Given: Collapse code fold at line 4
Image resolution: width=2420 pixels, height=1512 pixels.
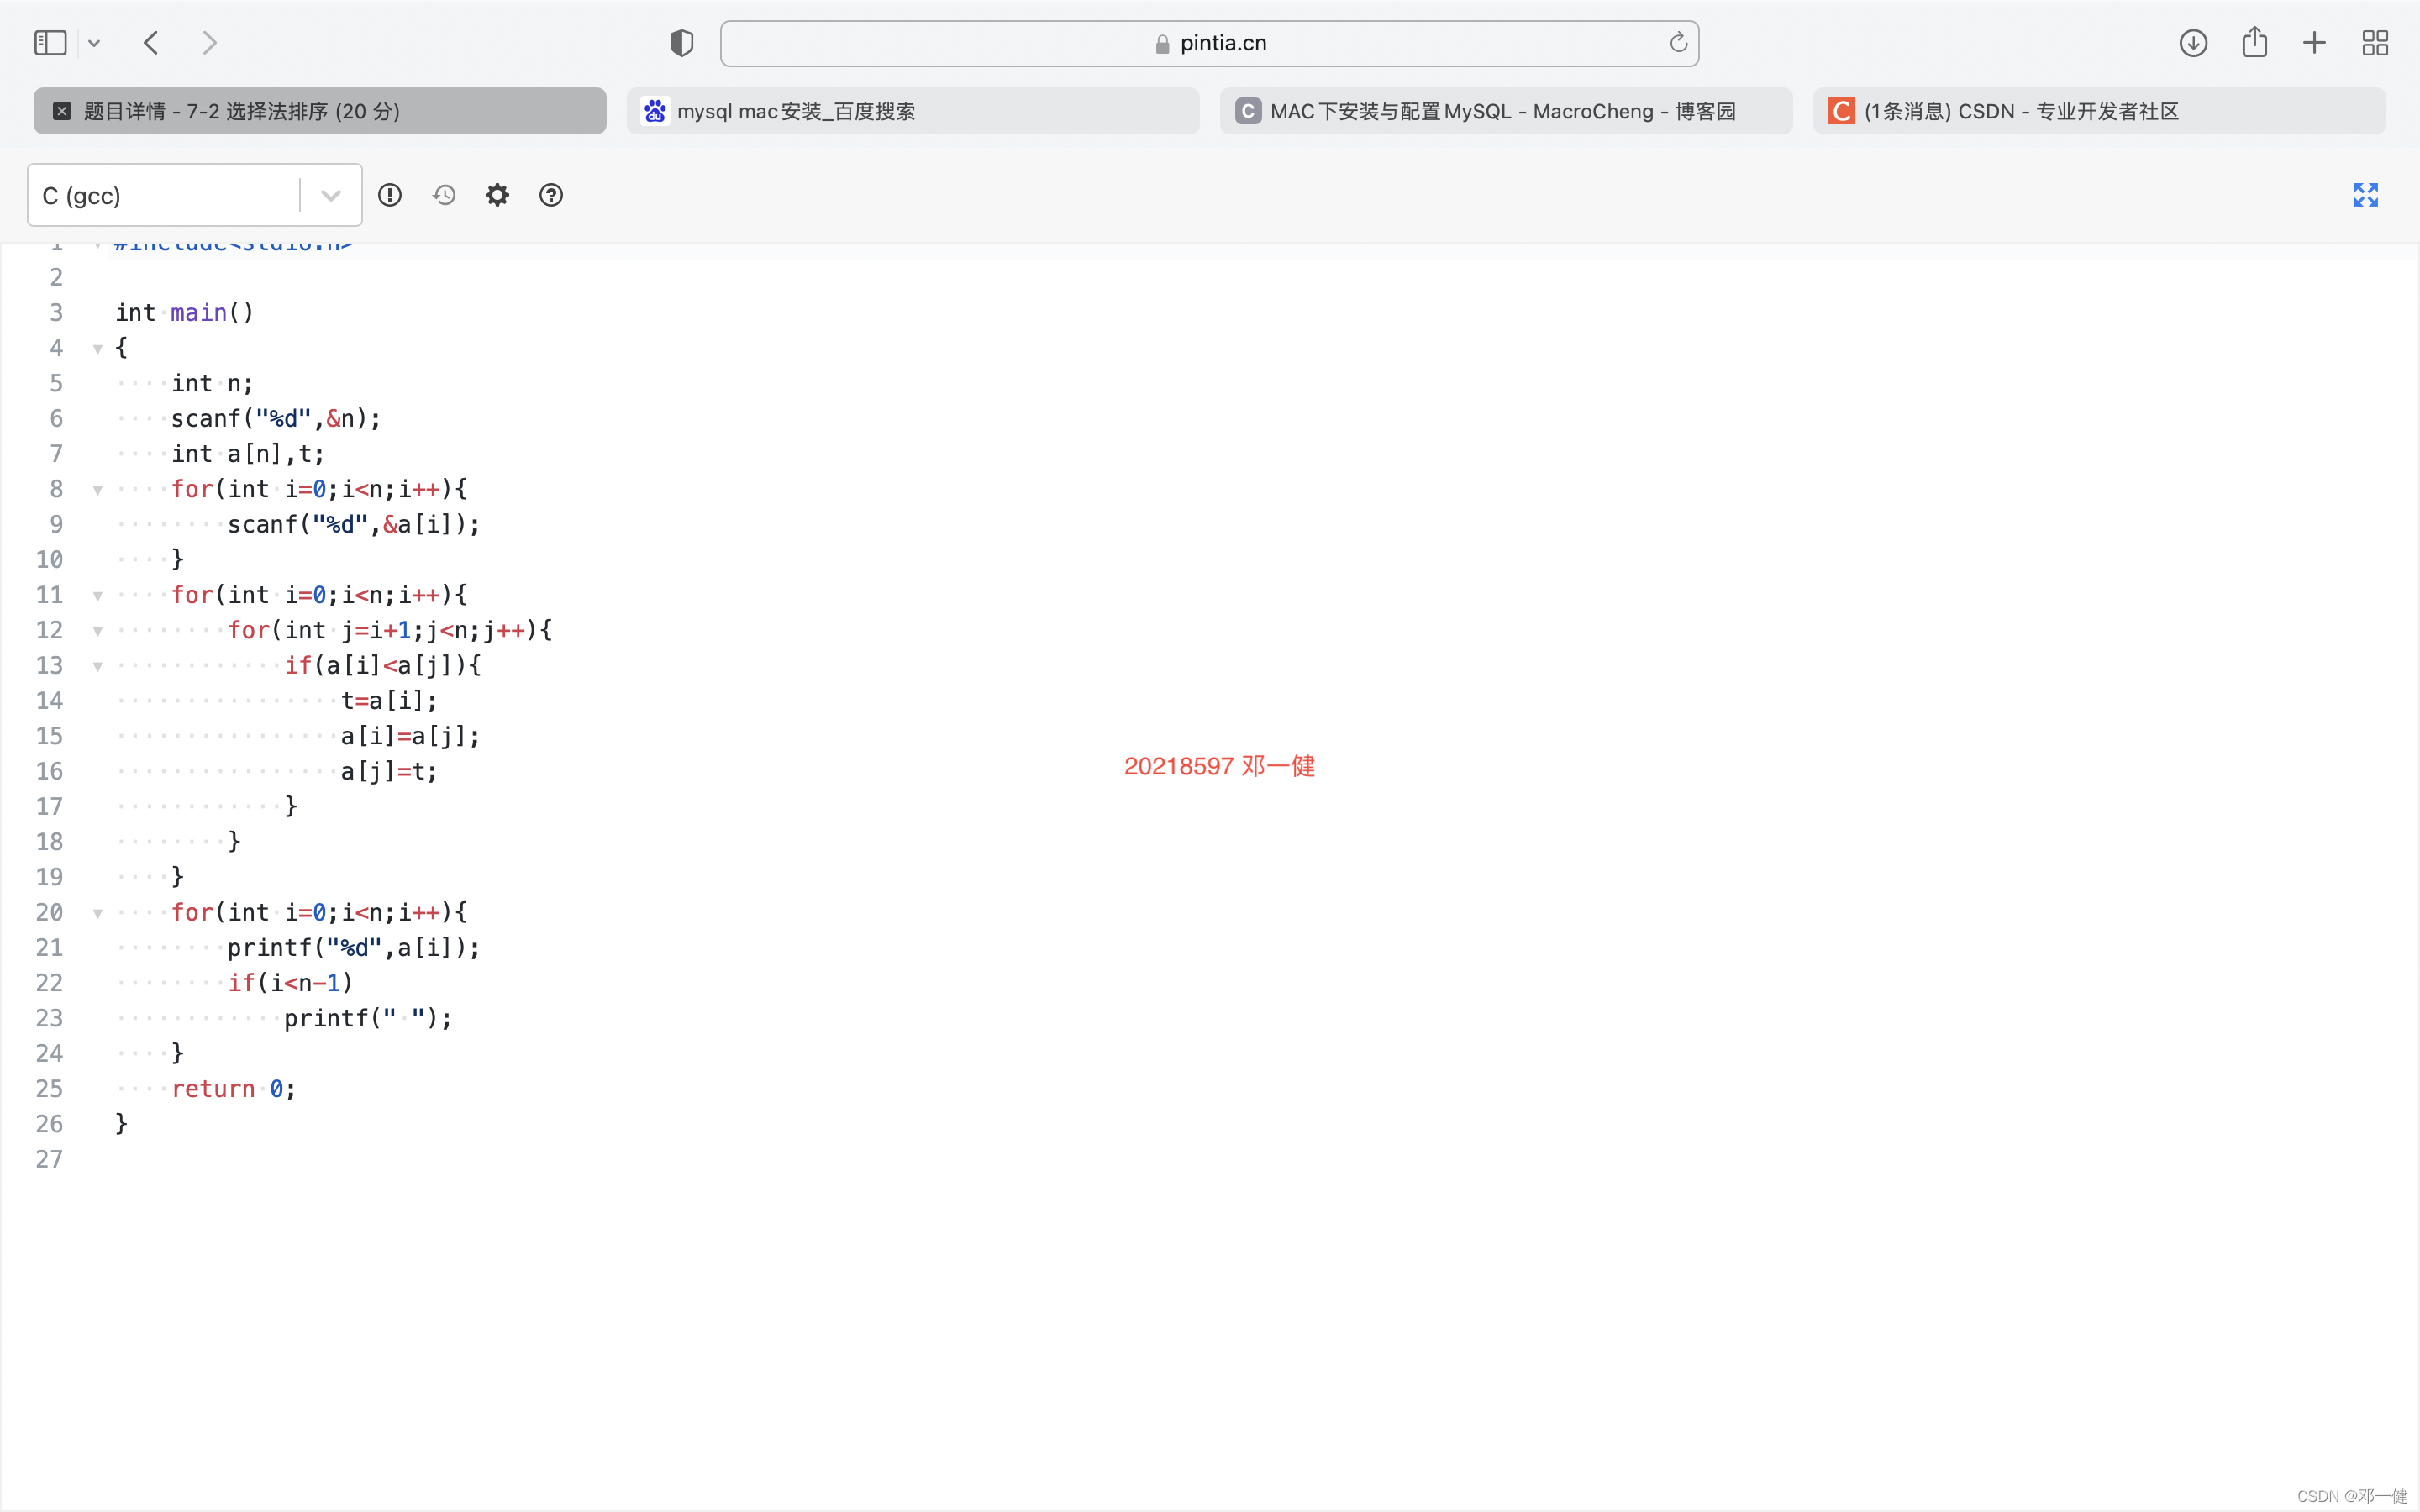Looking at the screenshot, I should pyautogui.click(x=98, y=349).
